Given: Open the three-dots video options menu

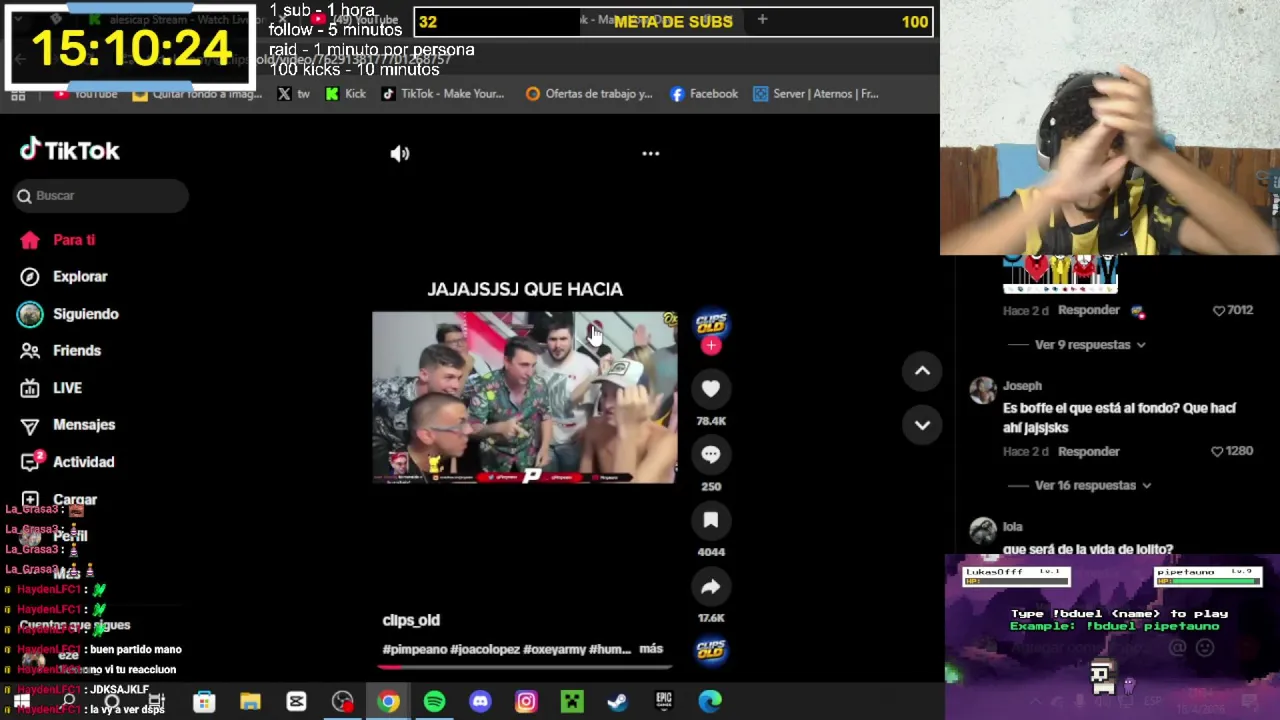Looking at the screenshot, I should pos(650,153).
